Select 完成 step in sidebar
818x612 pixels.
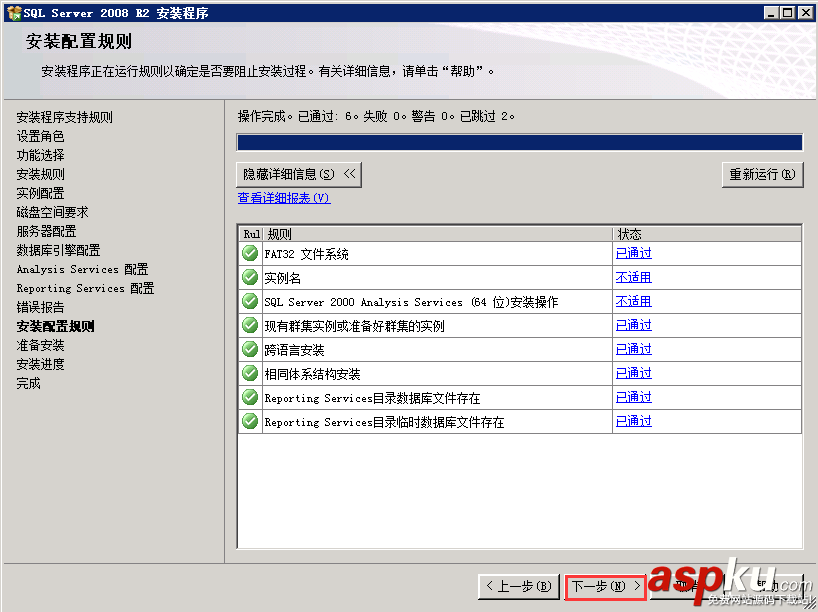pyautogui.click(x=29, y=383)
